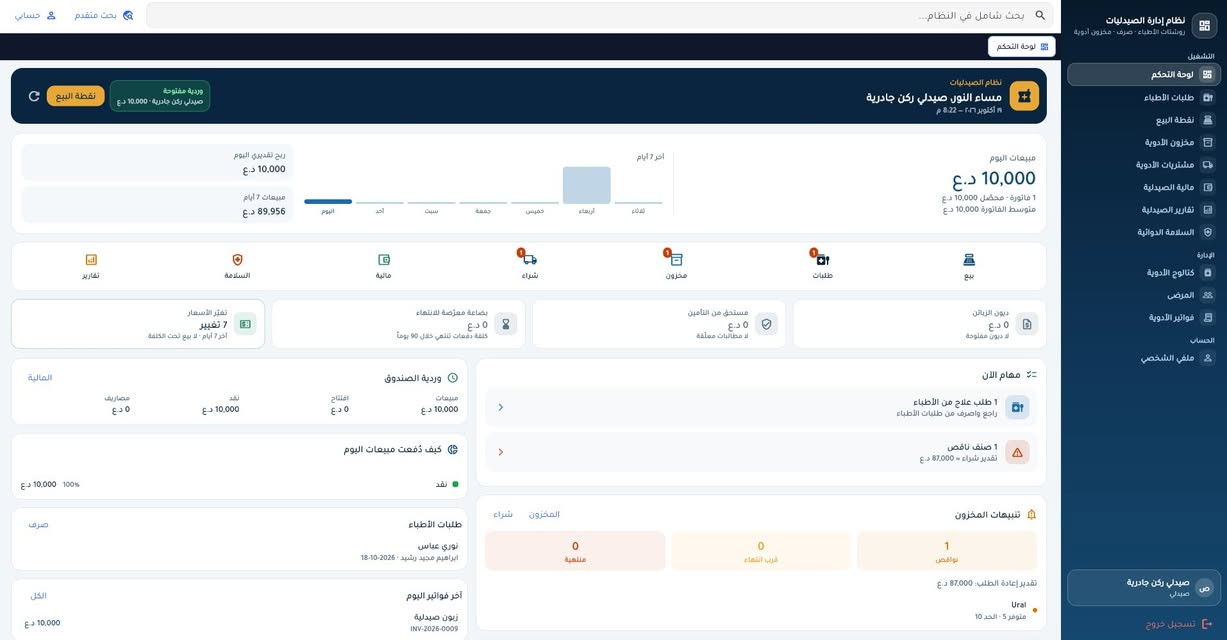Click the المخزون link in stock alerts
Screen dimensions: 1227x640
pyautogui.click(x=544, y=514)
